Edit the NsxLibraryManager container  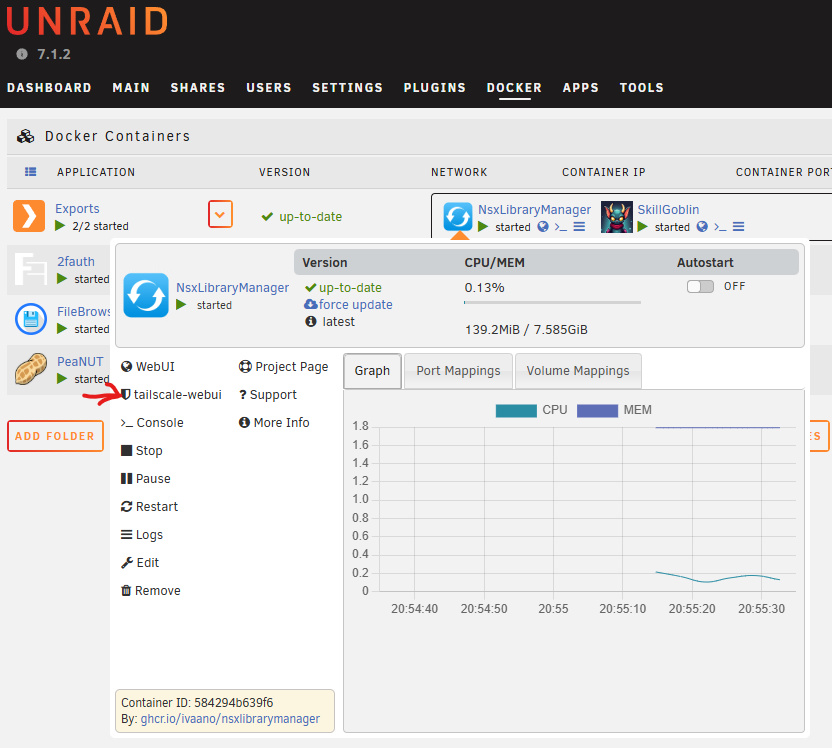pos(140,562)
